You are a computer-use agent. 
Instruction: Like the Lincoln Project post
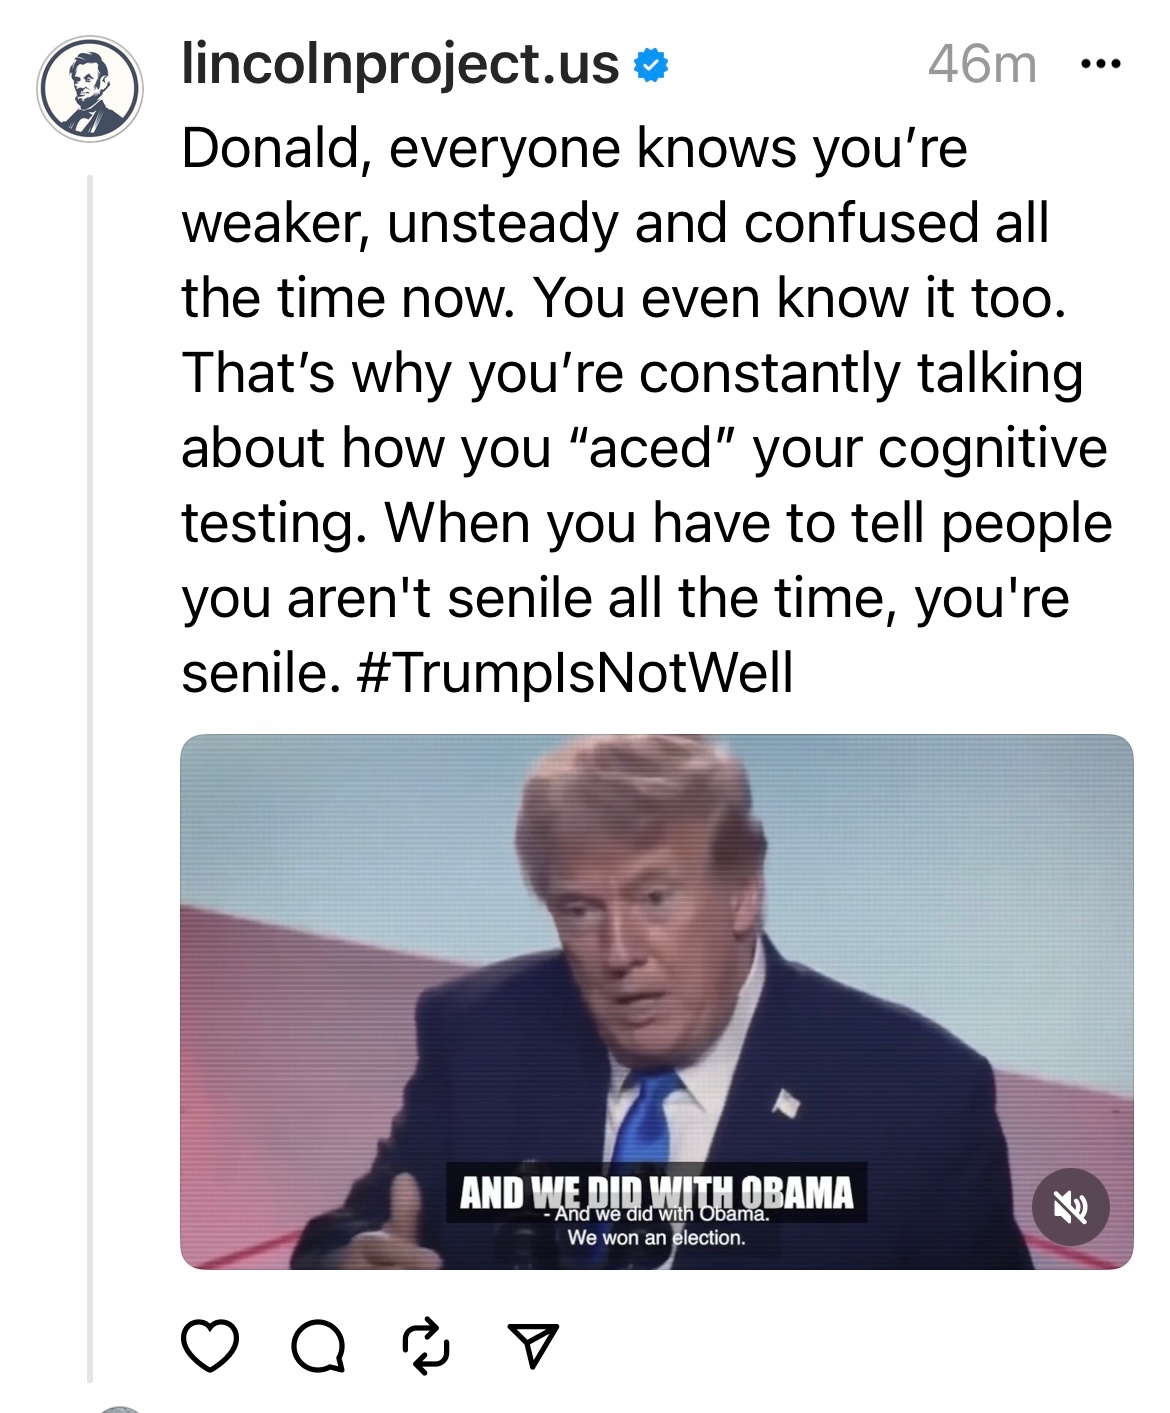pyautogui.click(x=210, y=1345)
